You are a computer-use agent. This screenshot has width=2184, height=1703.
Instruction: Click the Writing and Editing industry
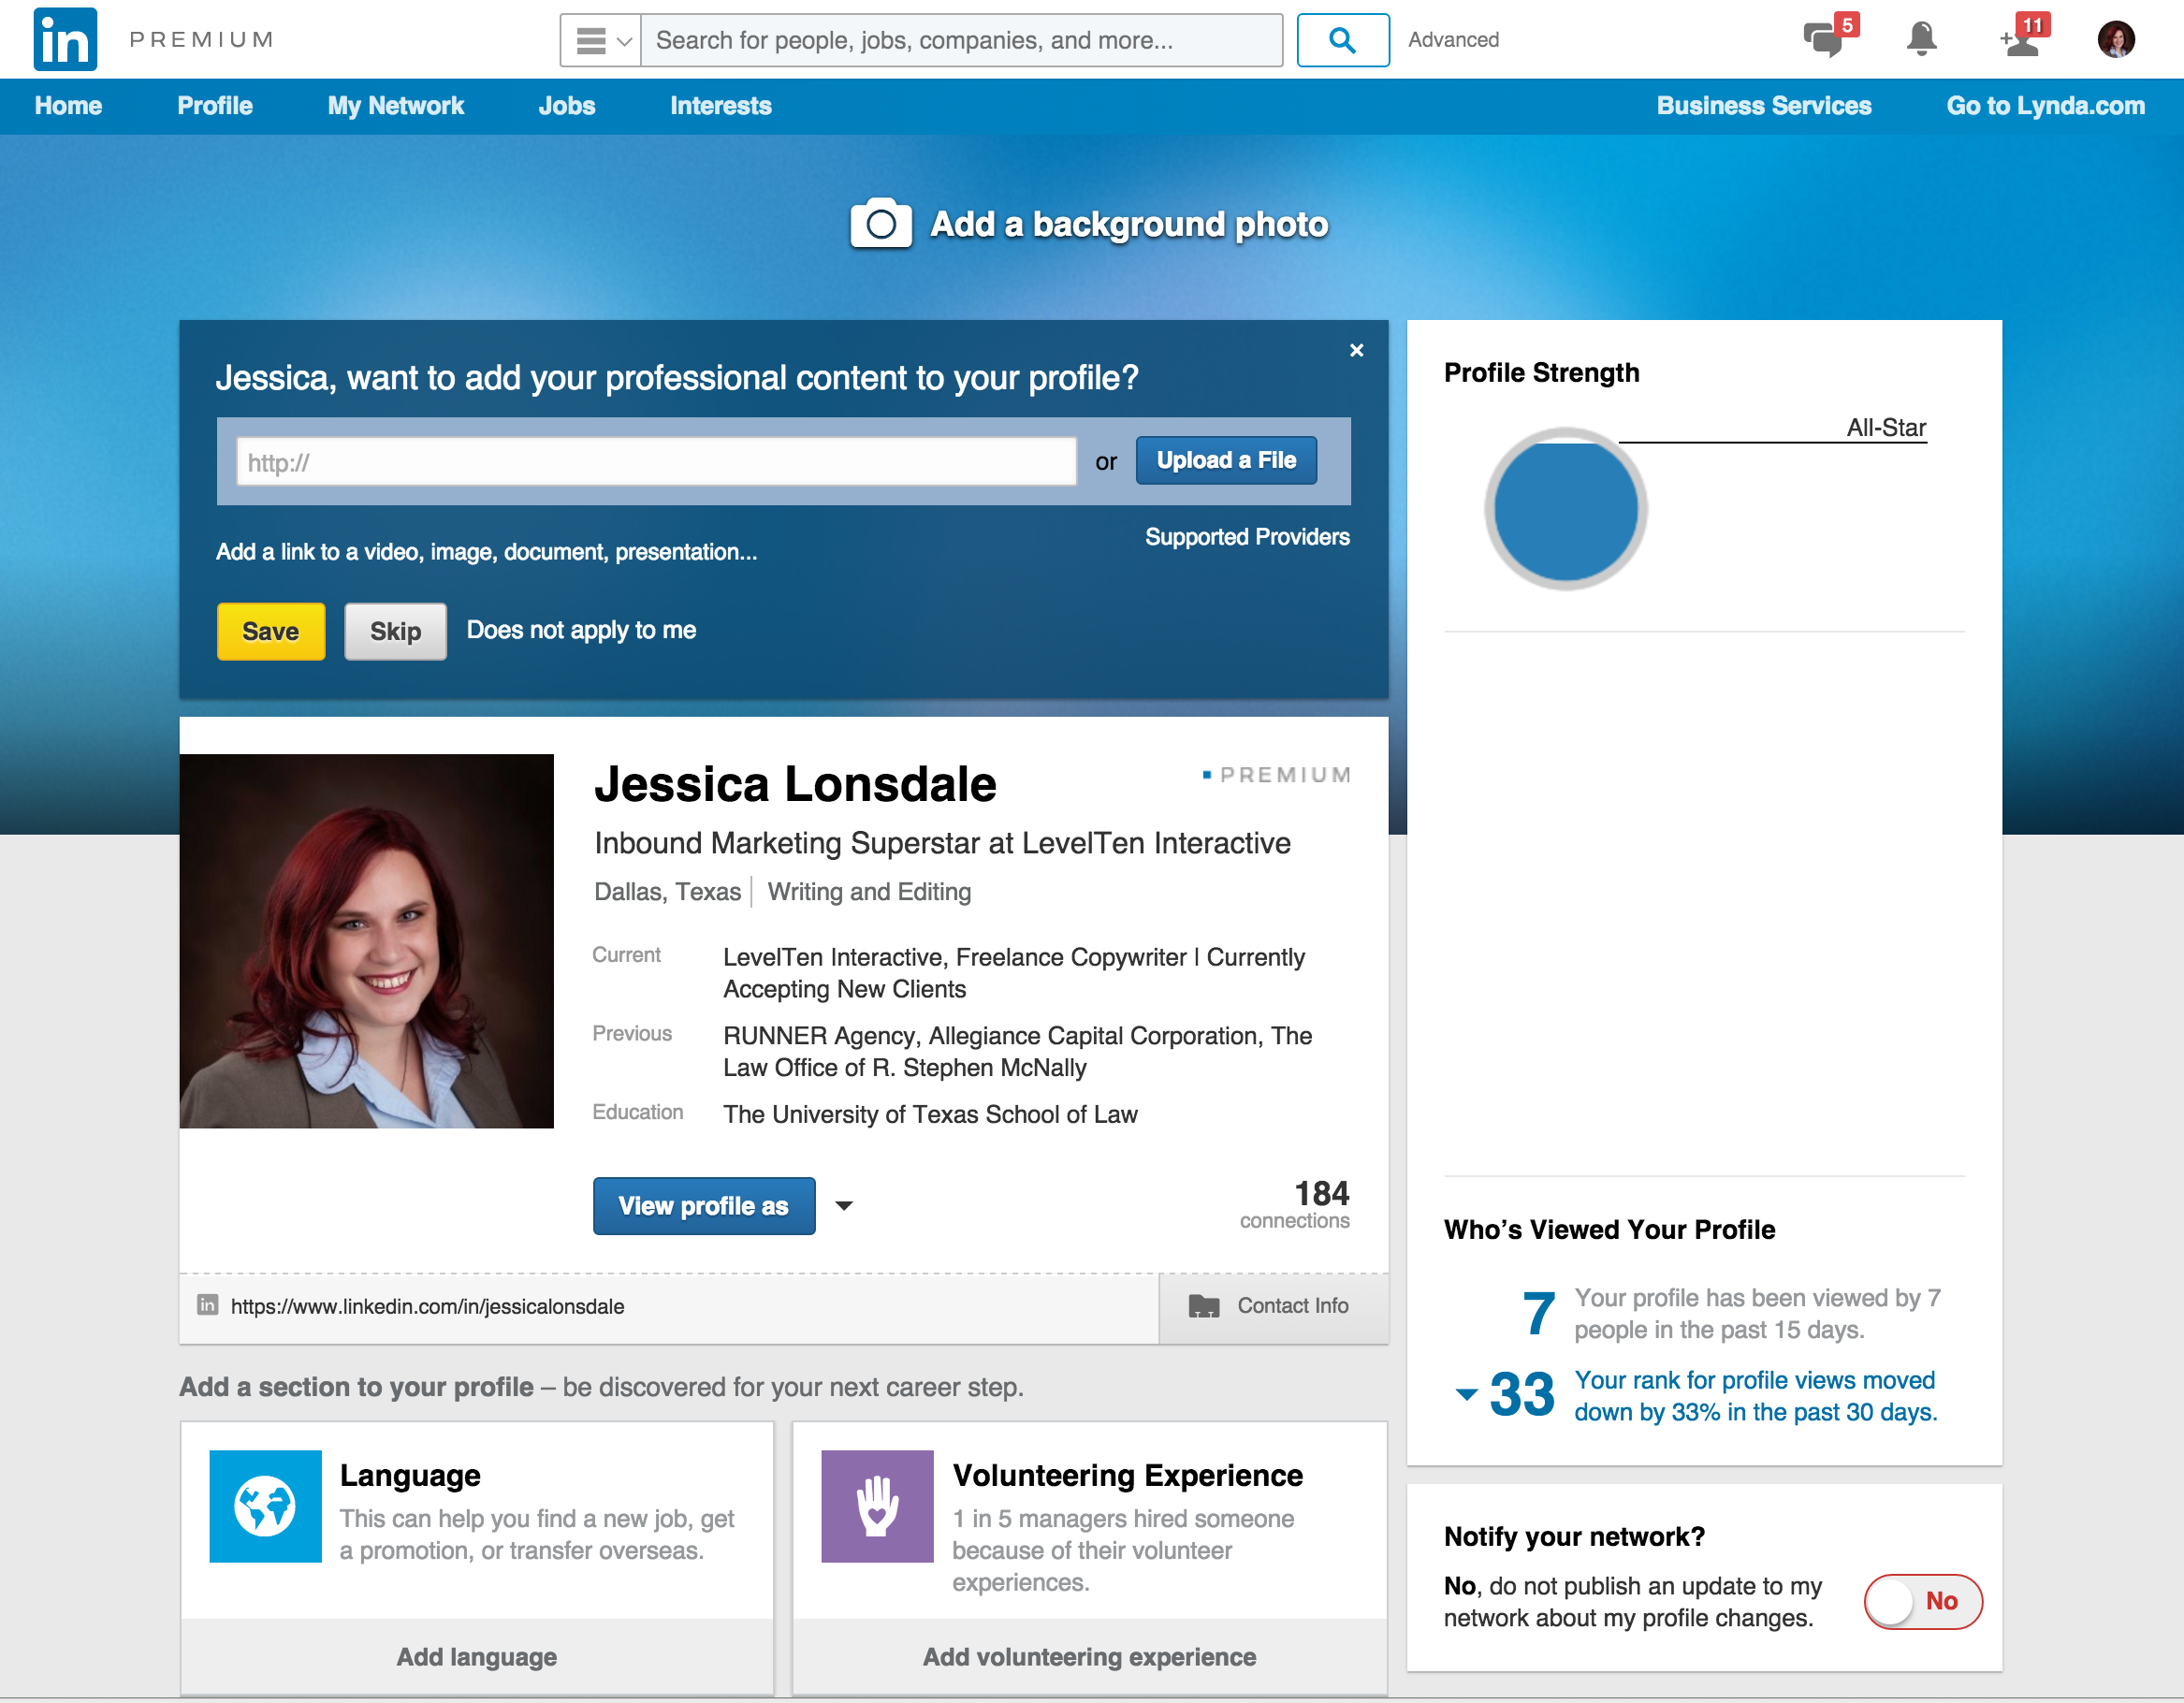pyautogui.click(x=869, y=891)
